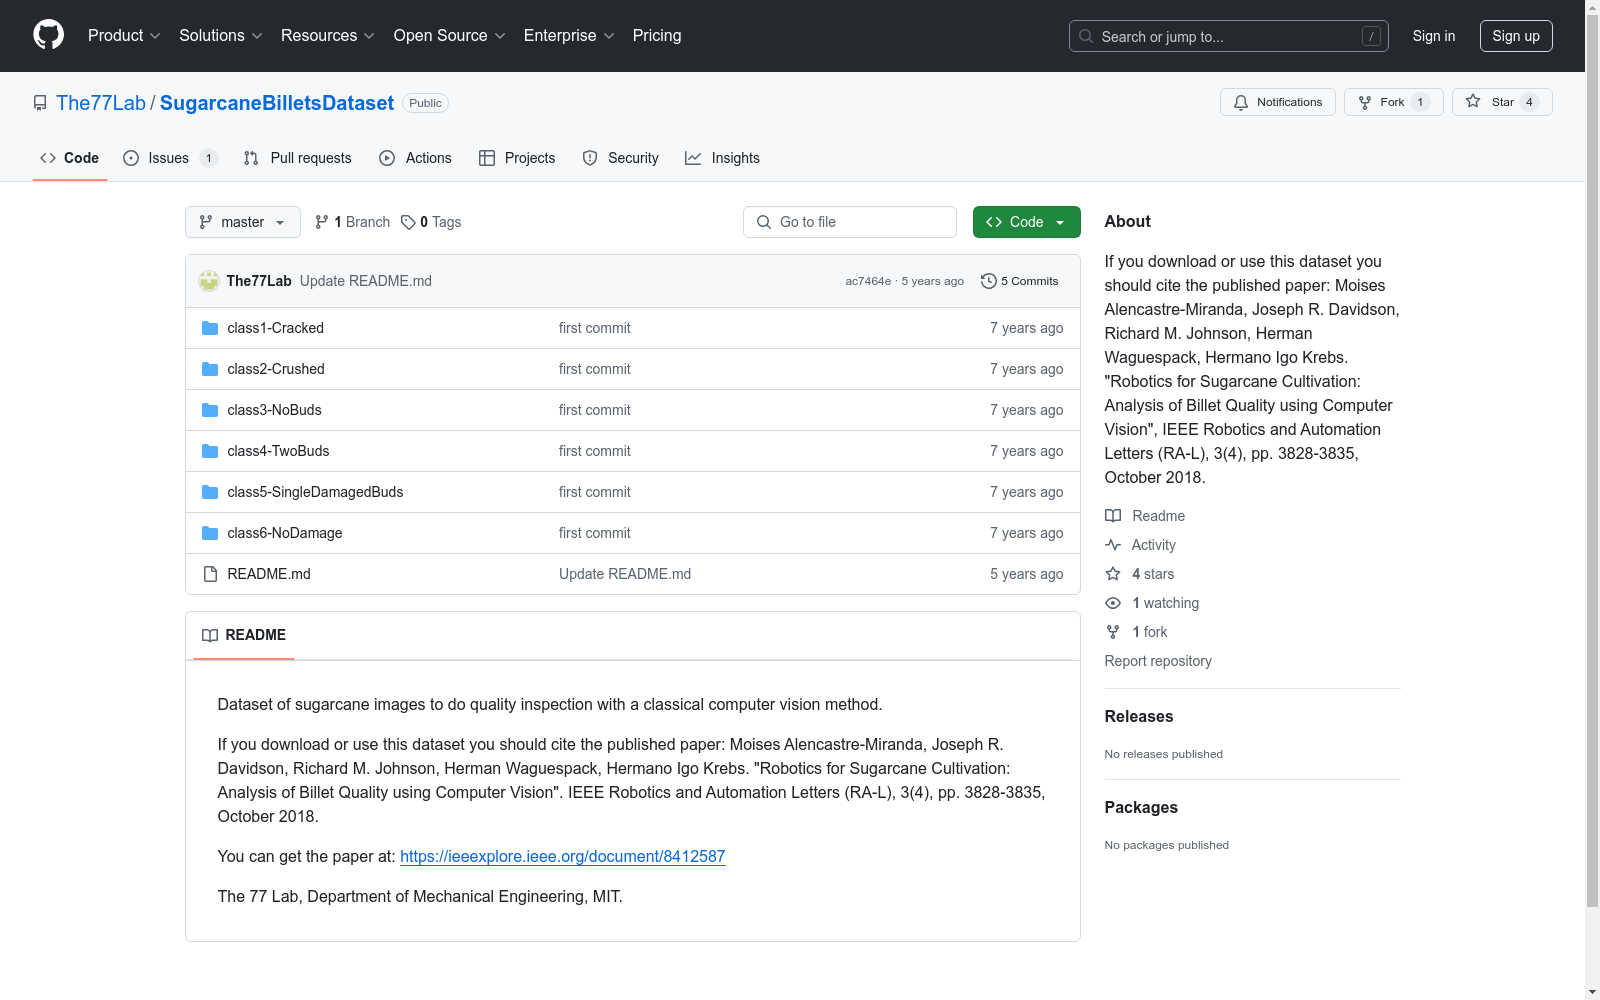
Task: Click Report repository
Action: pyautogui.click(x=1158, y=661)
